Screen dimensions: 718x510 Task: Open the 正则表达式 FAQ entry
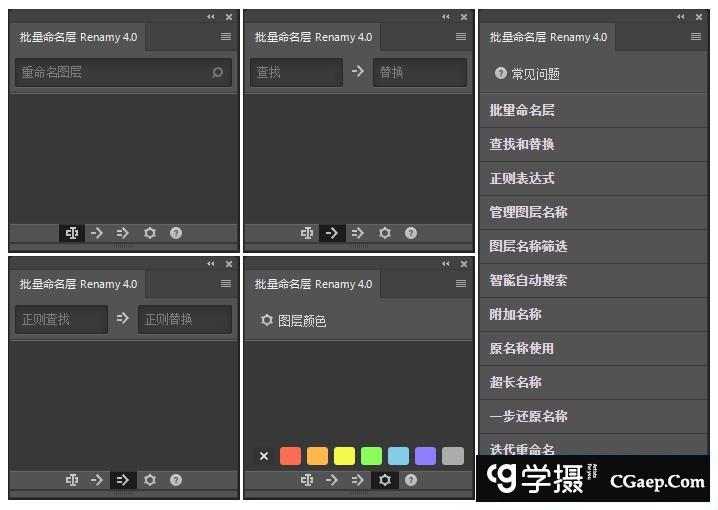coord(593,178)
